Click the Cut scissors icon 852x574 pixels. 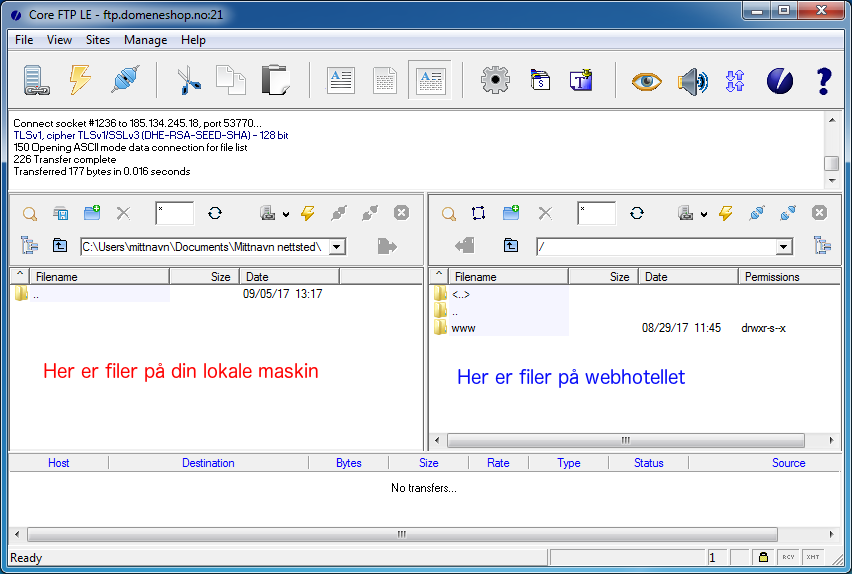(x=189, y=80)
